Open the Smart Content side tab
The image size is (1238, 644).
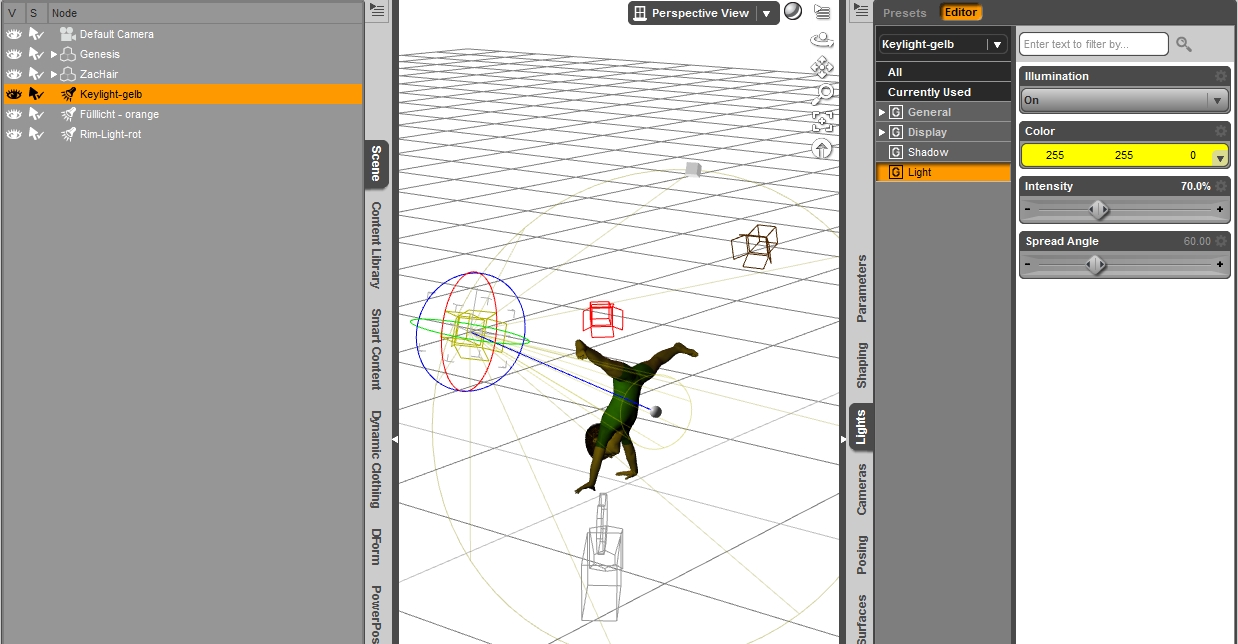pos(376,349)
